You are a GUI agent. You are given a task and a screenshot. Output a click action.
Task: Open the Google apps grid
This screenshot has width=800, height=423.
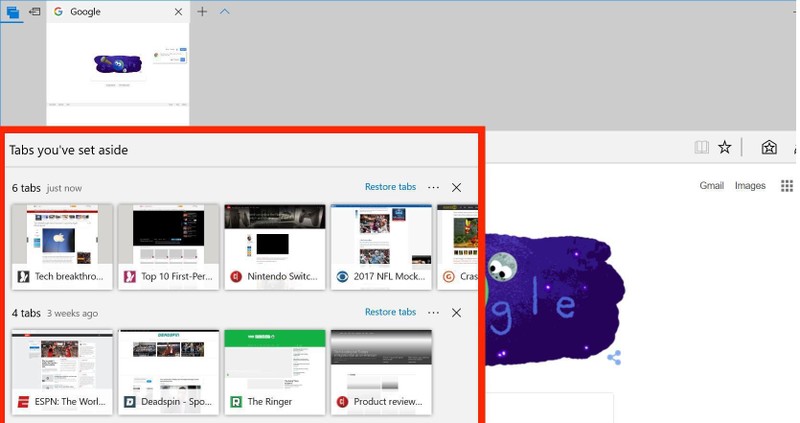(786, 186)
